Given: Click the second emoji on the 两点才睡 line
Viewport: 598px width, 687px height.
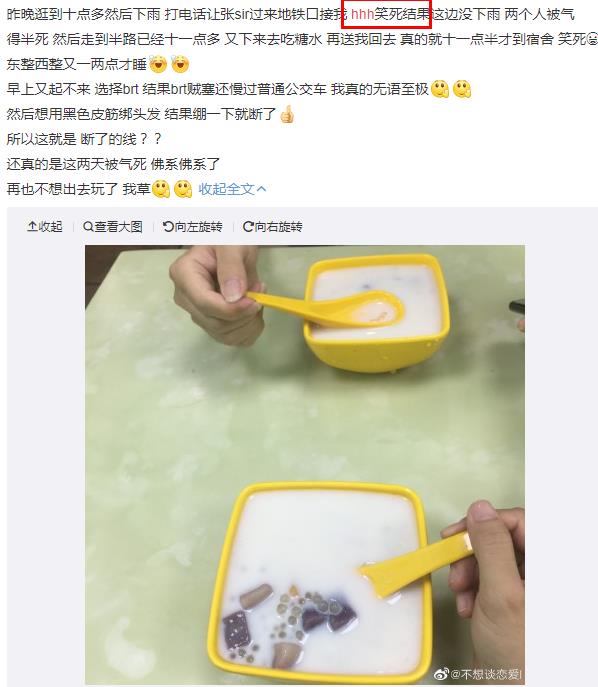Looking at the screenshot, I should tap(180, 64).
